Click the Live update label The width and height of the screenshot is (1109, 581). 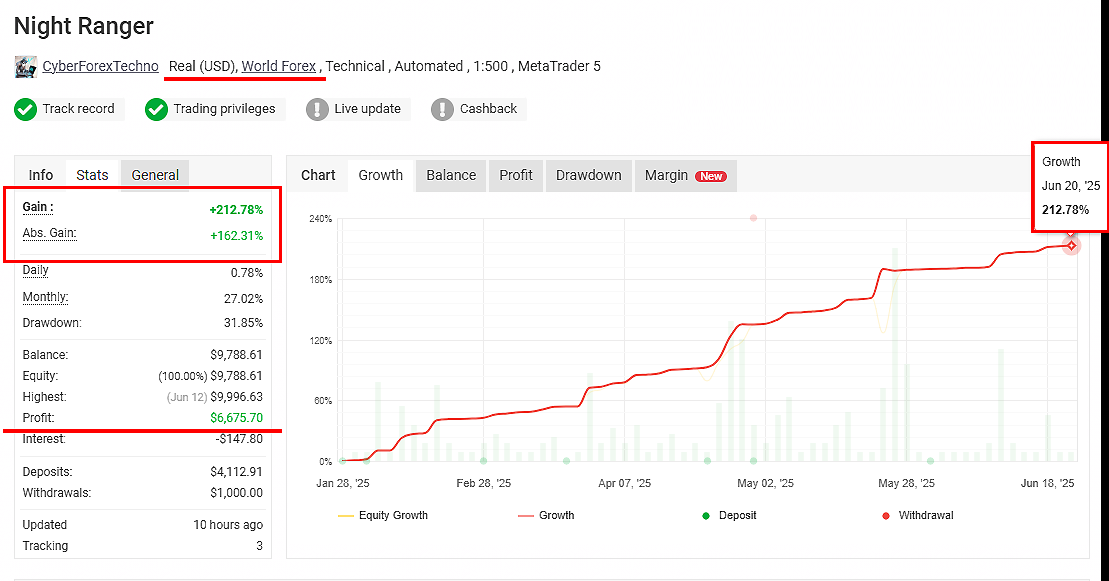point(368,108)
